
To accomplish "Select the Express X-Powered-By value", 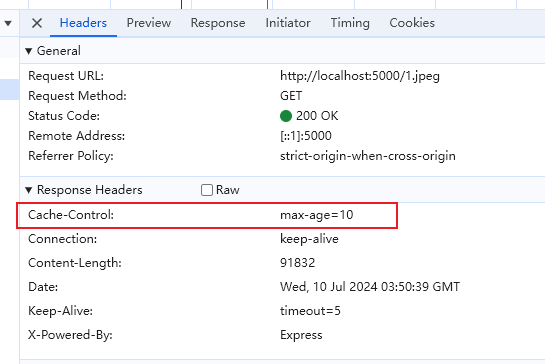I will click(x=301, y=335).
